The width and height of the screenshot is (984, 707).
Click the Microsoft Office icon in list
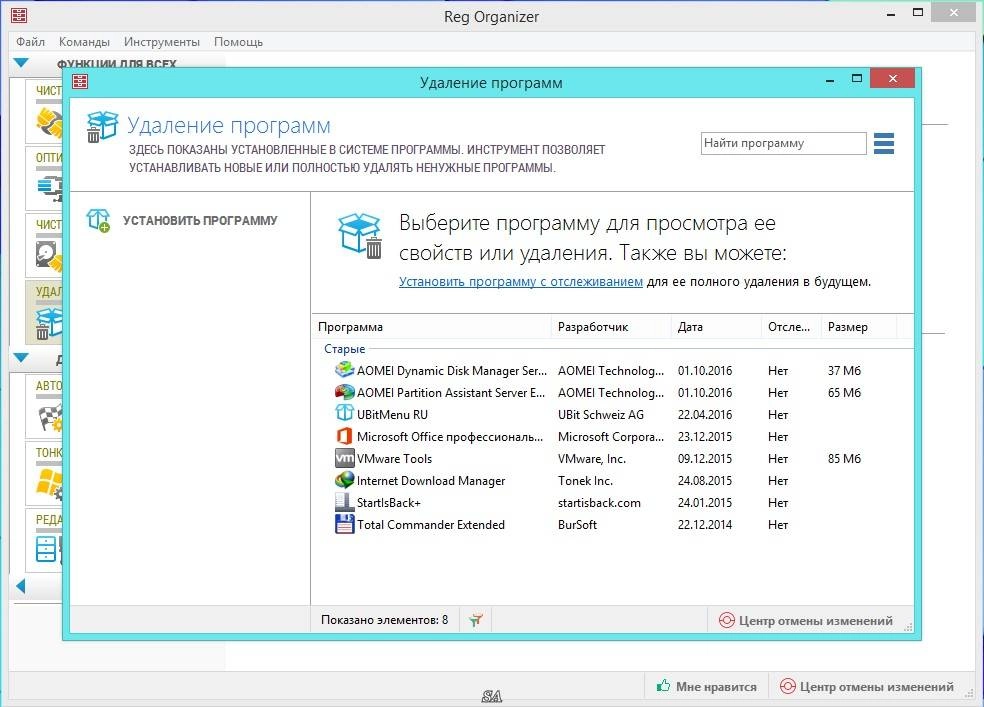[x=345, y=436]
